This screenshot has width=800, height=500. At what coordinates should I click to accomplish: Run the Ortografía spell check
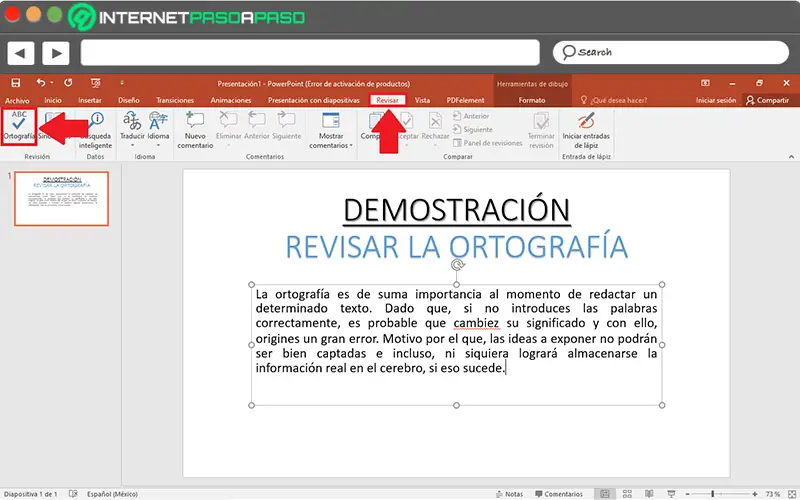tap(19, 126)
